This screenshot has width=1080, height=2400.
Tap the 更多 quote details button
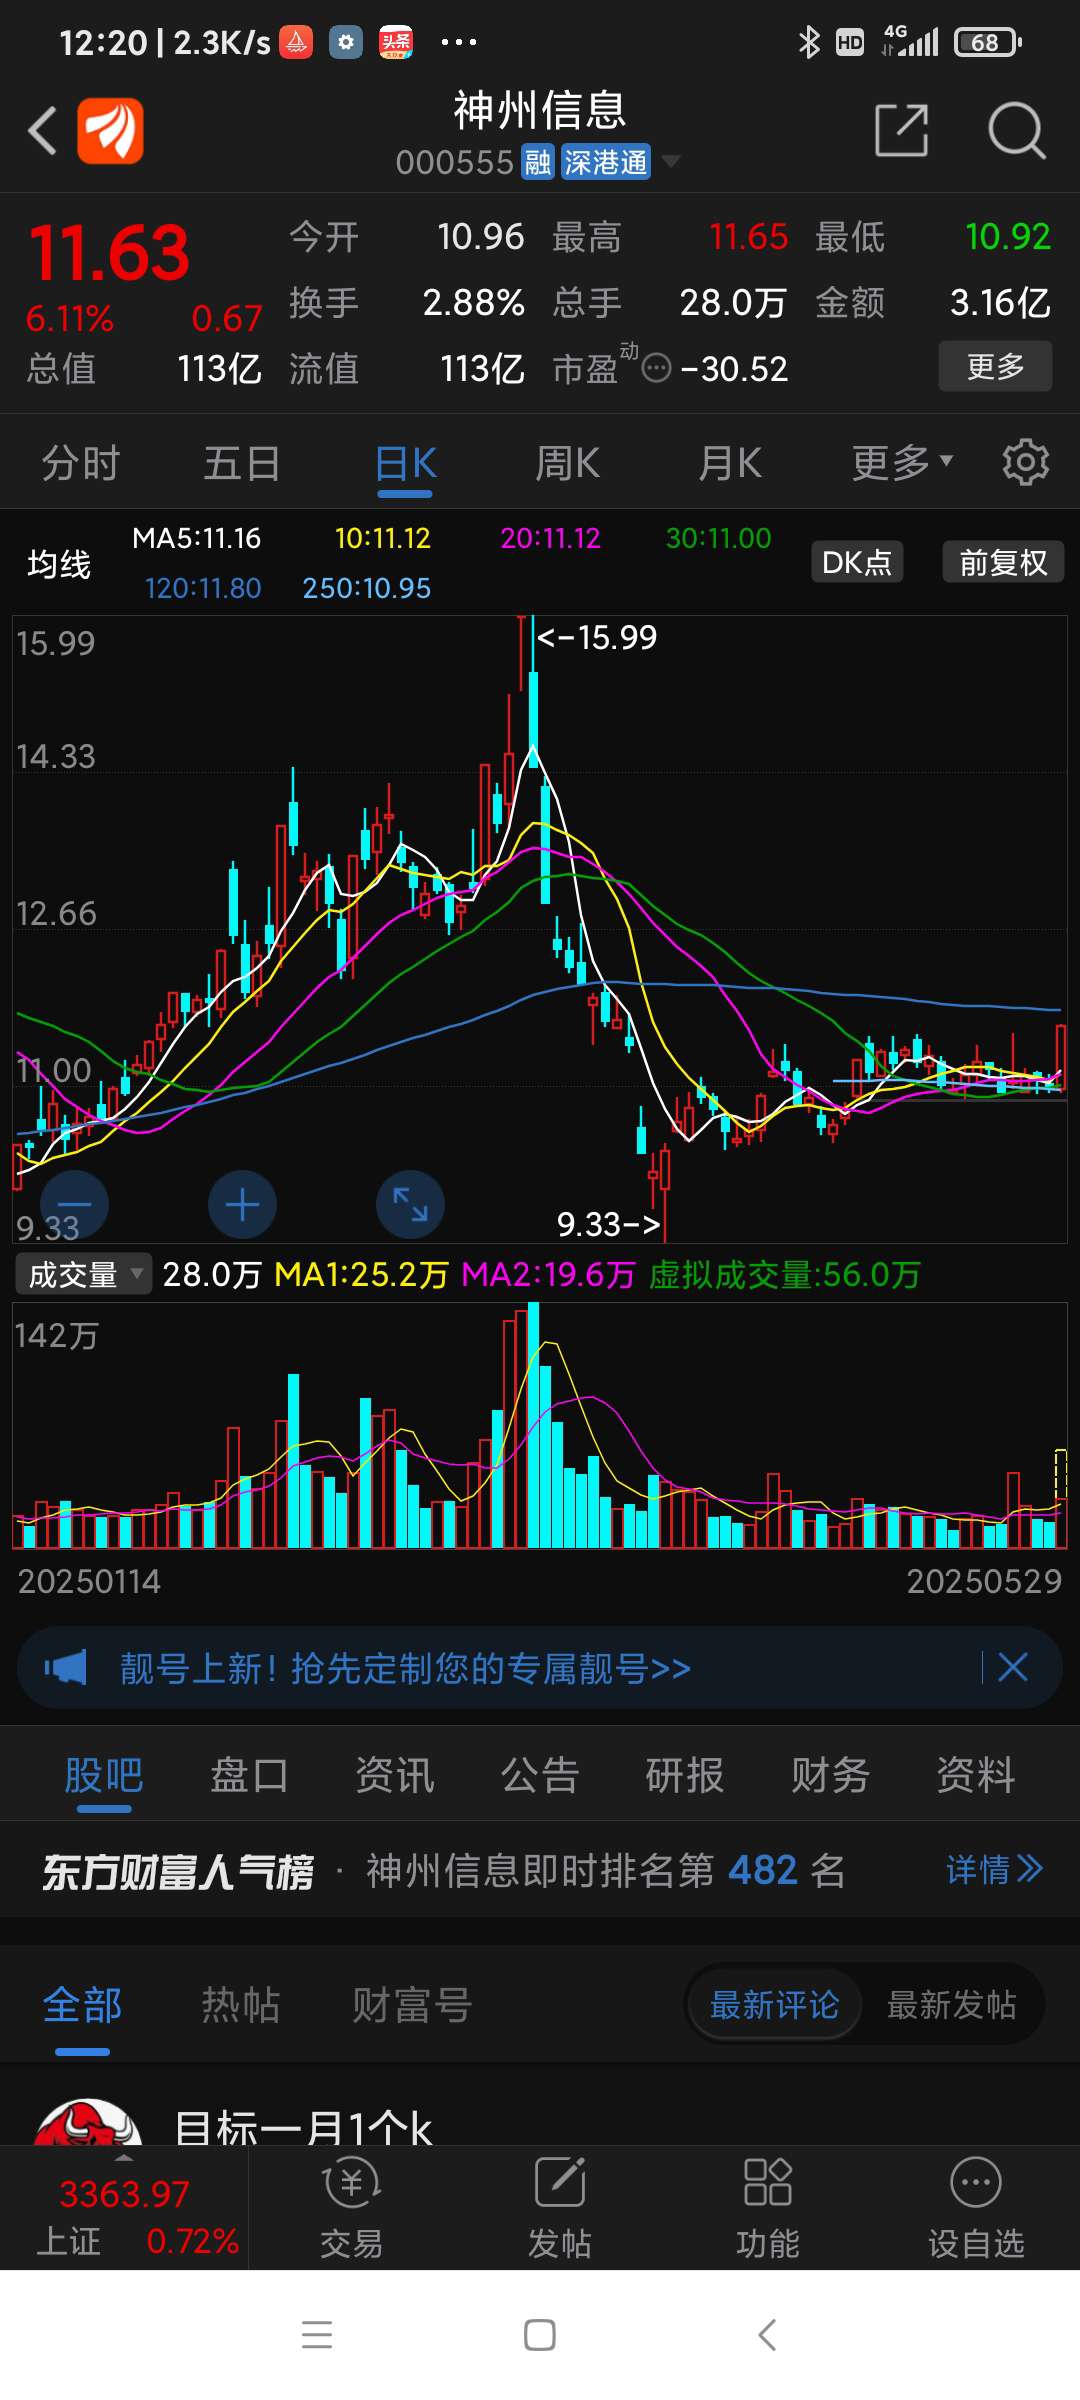click(995, 366)
